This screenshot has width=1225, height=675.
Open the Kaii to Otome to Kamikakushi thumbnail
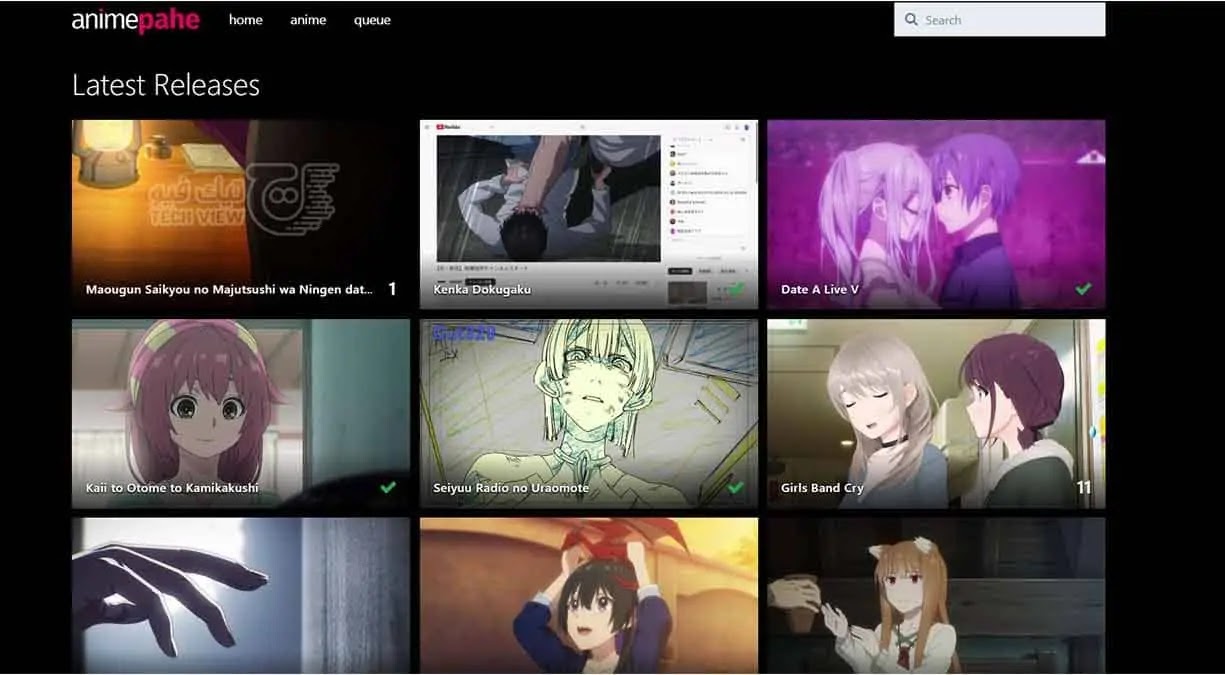(241, 413)
